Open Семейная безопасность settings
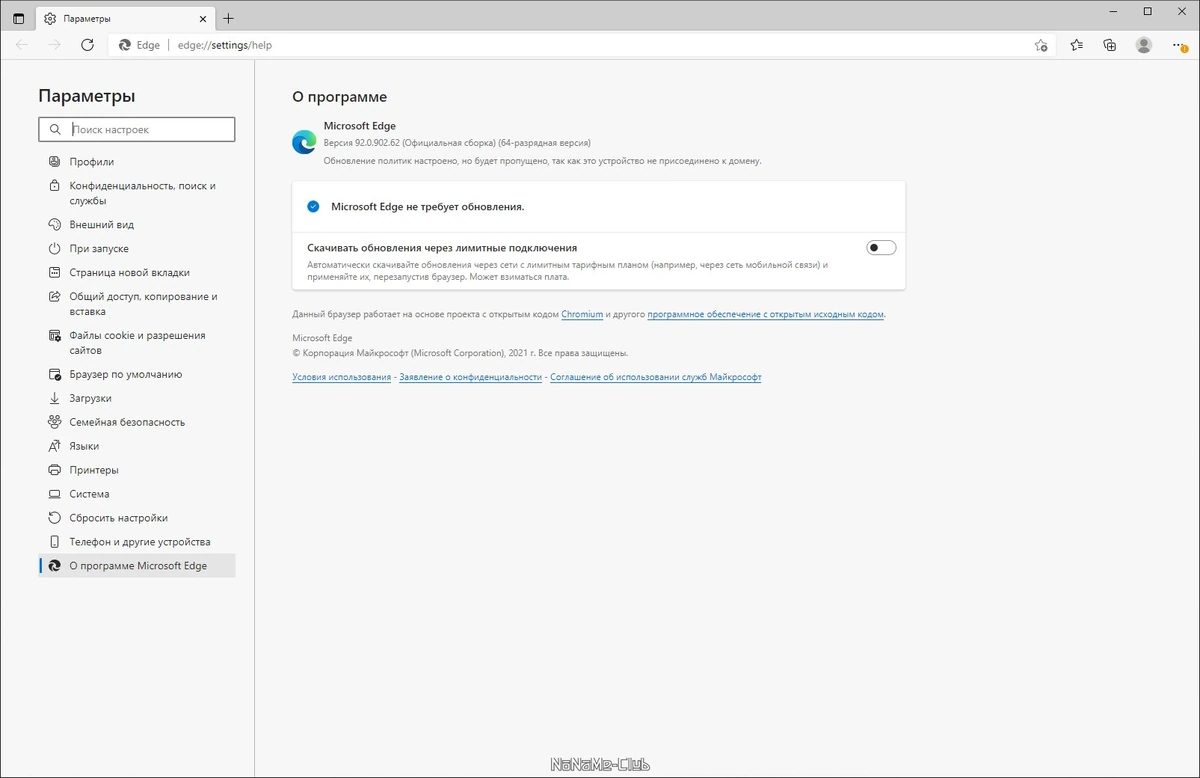 [x=137, y=423]
